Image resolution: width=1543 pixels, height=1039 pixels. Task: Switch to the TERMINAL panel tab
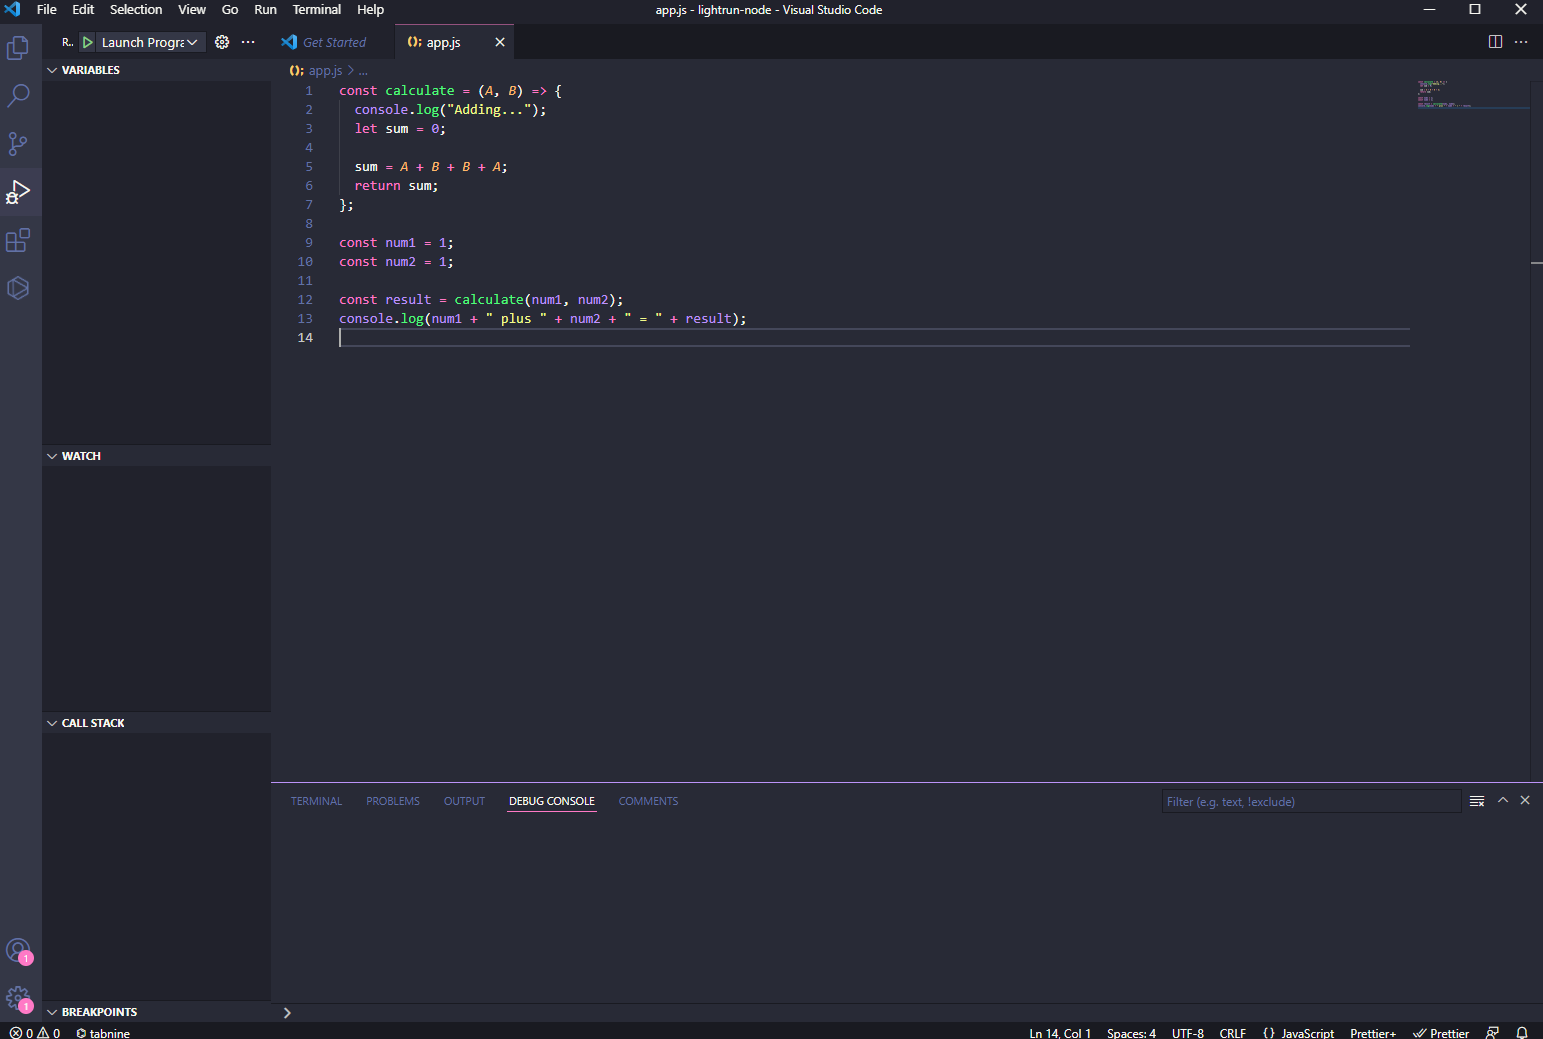pos(316,800)
